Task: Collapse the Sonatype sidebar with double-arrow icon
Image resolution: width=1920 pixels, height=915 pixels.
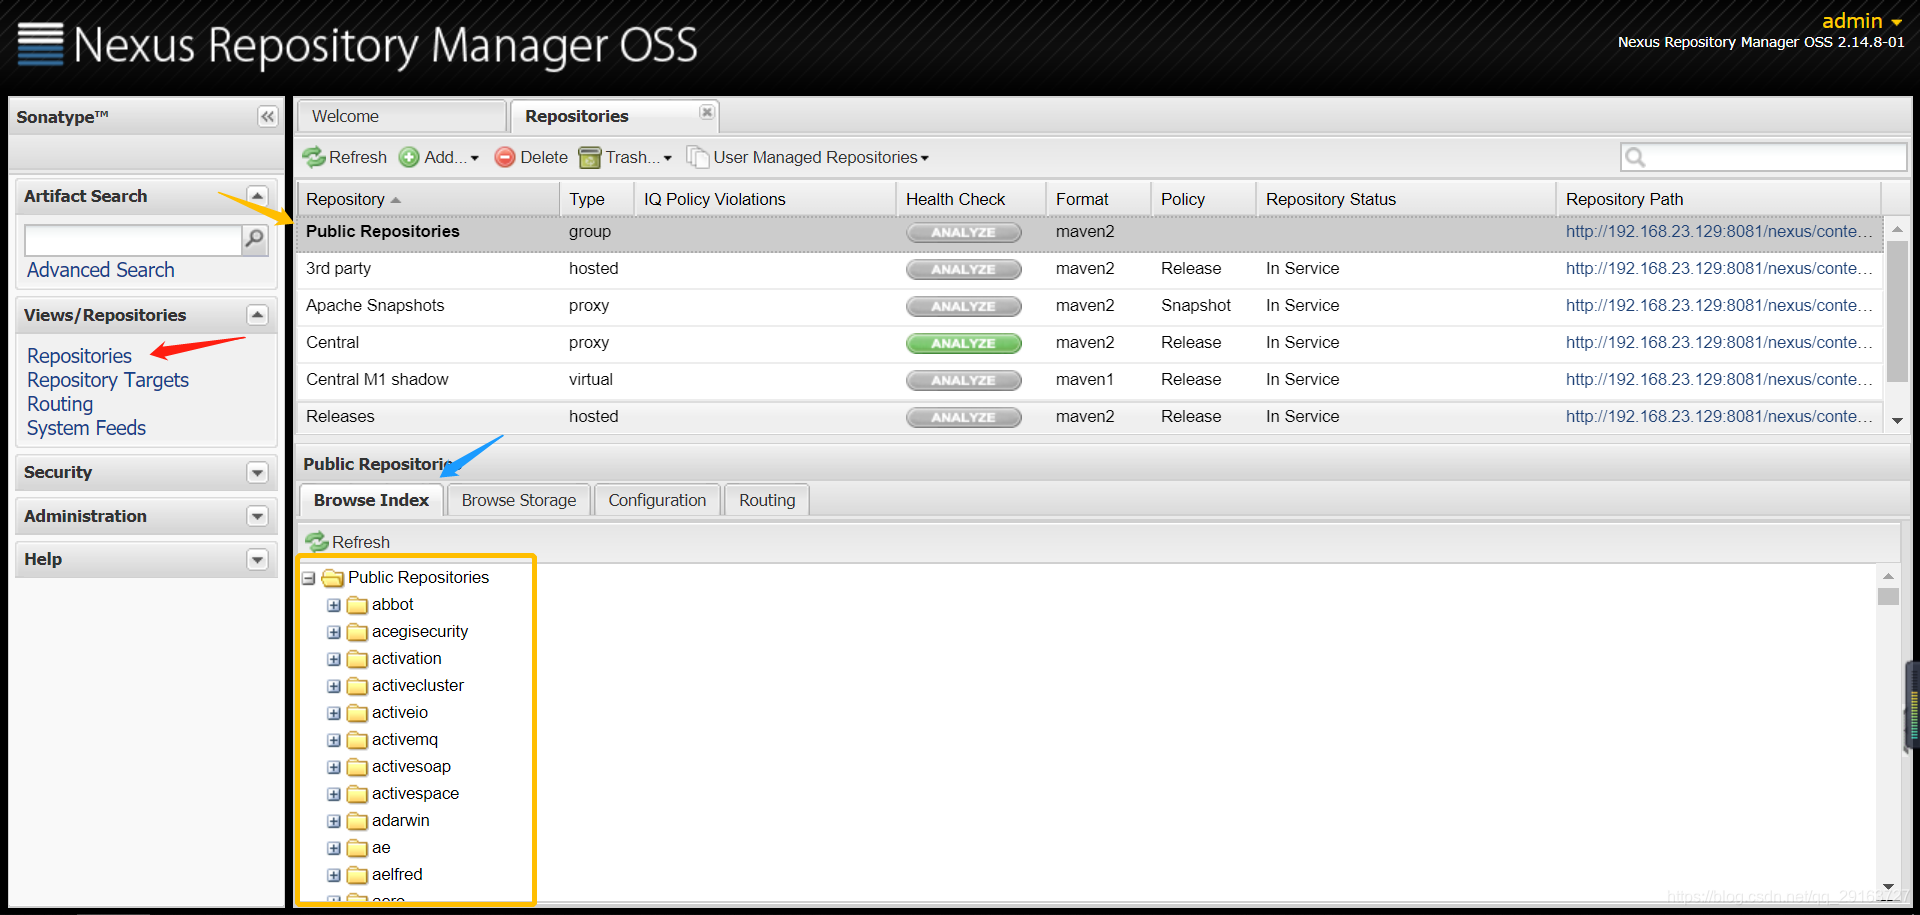Action: coord(267,117)
